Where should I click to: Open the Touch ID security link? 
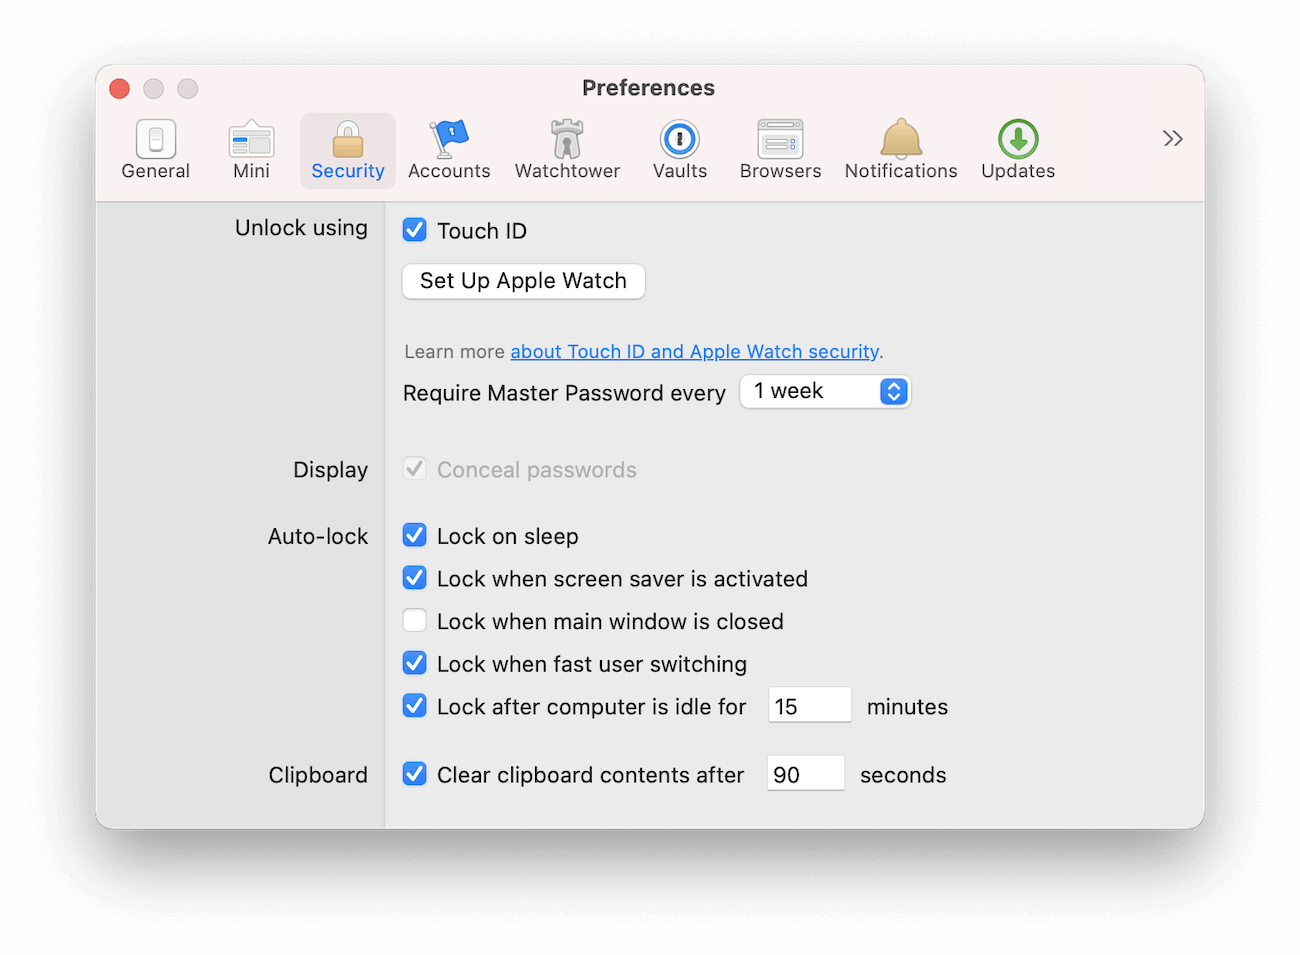[x=694, y=351]
